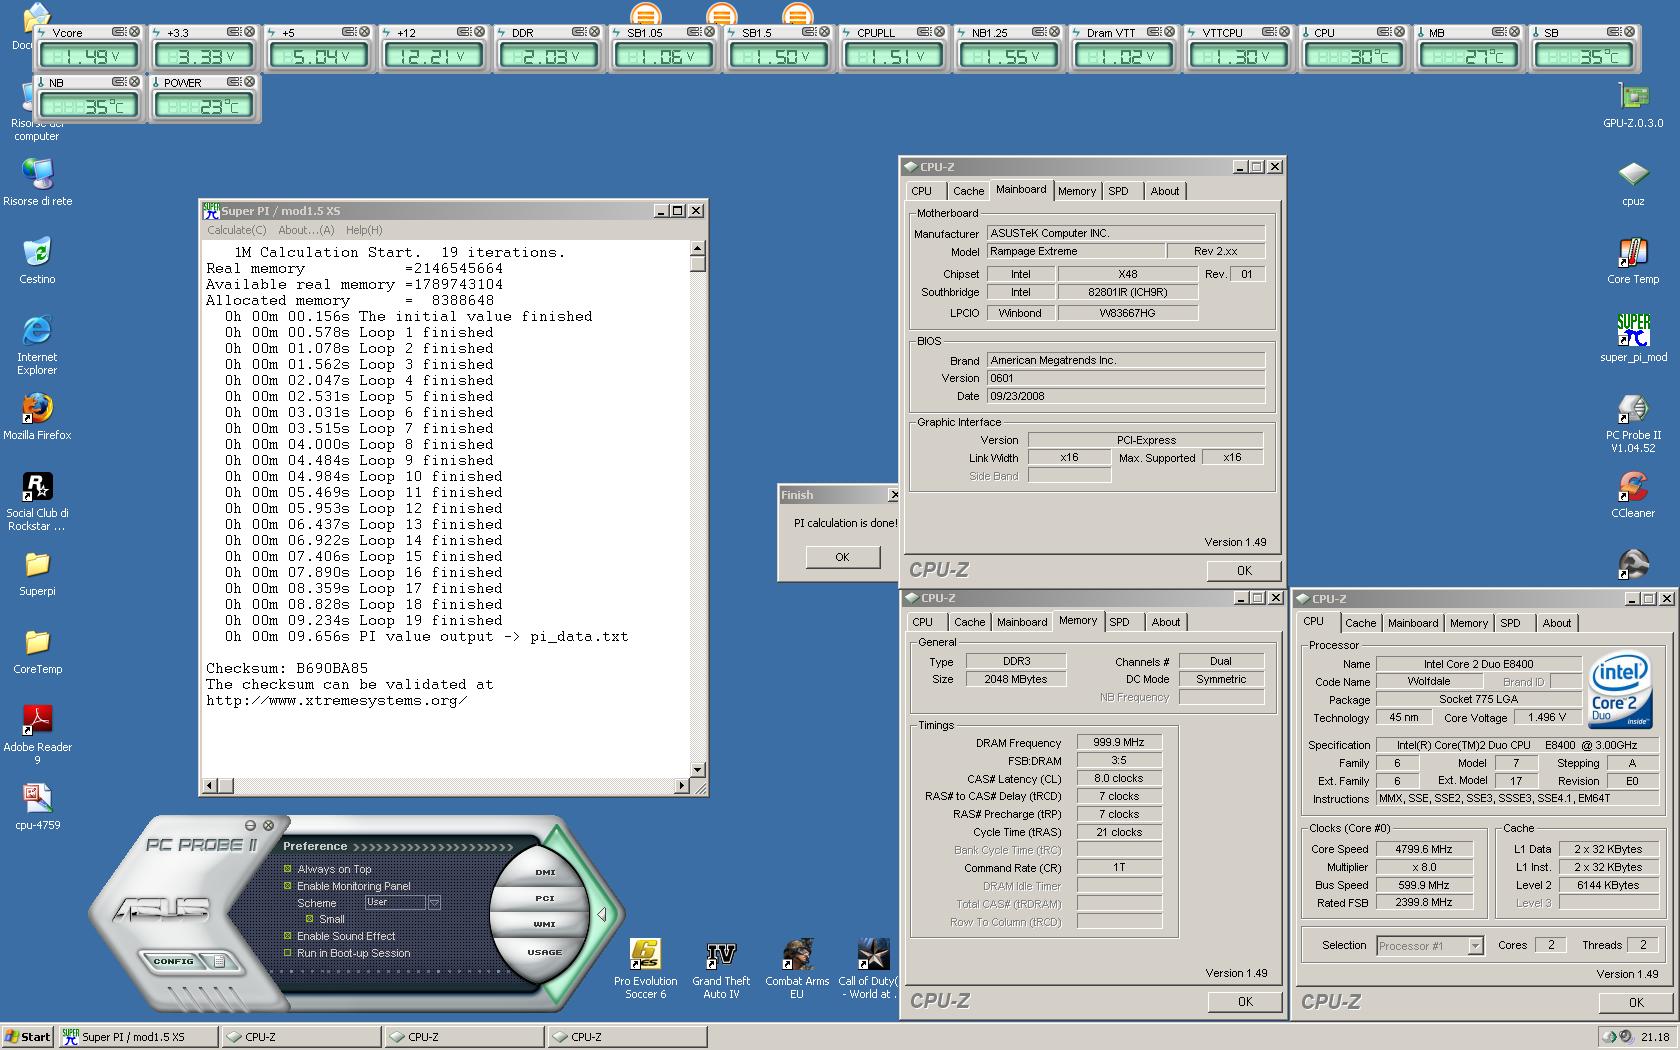Collapse PC Probe II with the triangle arrow

[601, 914]
